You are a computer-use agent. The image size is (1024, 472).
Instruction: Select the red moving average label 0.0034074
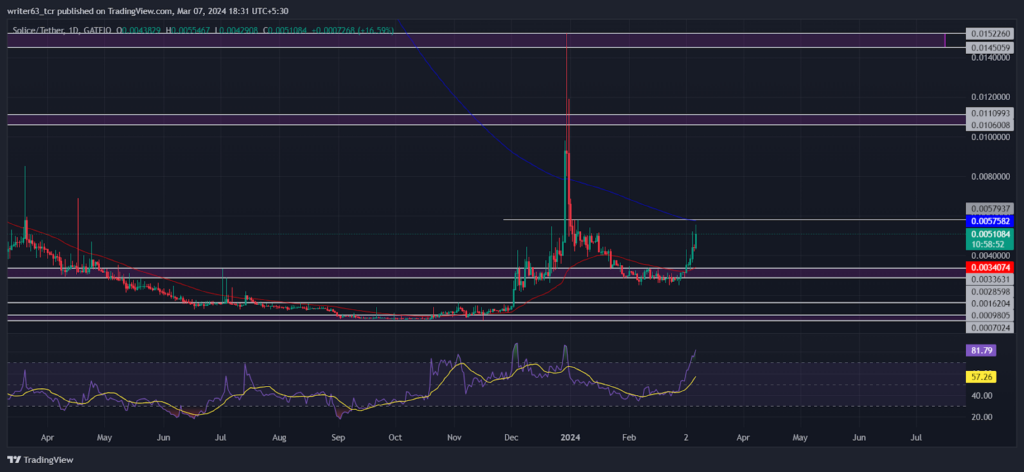tap(990, 268)
